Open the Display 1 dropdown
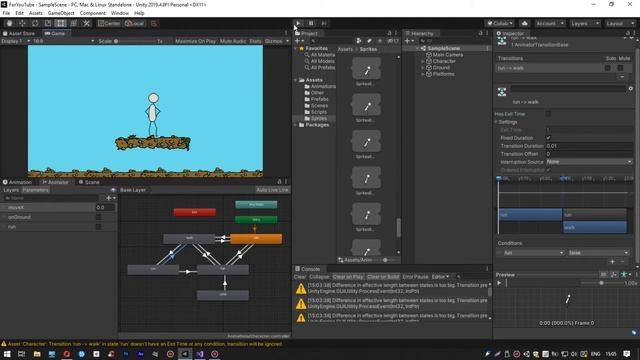This screenshot has width=640, height=360. [x=16, y=41]
